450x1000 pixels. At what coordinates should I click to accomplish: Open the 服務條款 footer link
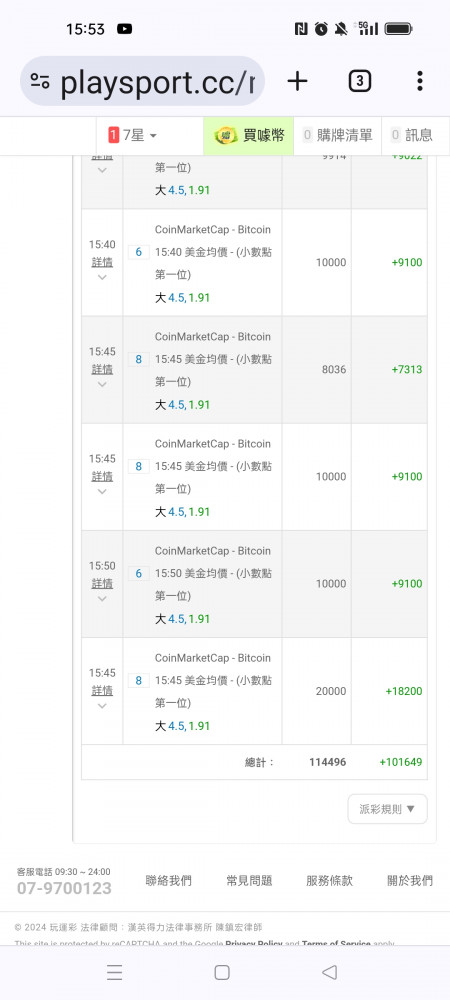coord(330,881)
